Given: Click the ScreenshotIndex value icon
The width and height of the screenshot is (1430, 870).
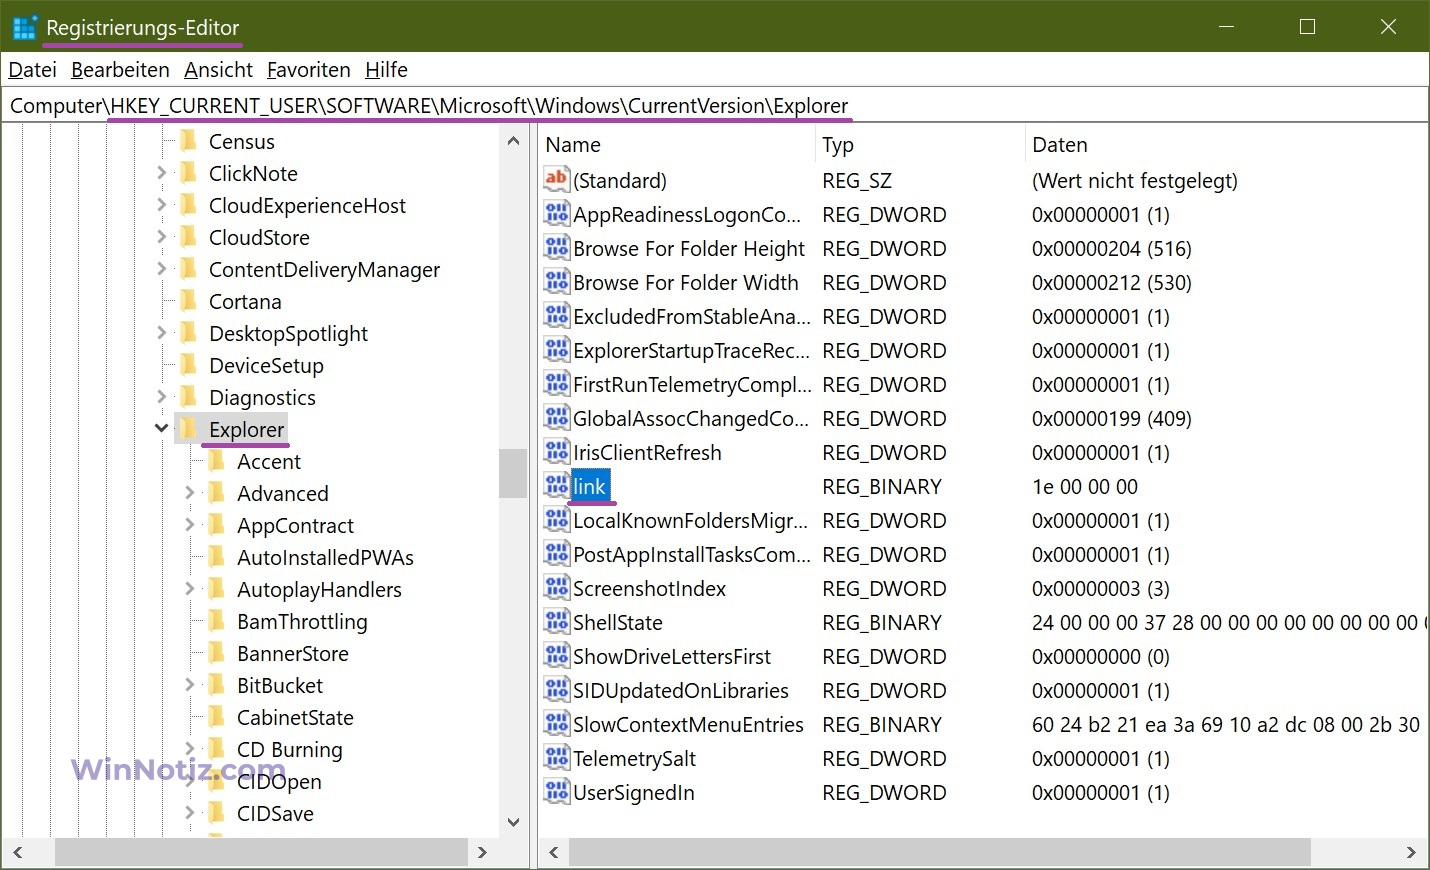Looking at the screenshot, I should [x=556, y=588].
